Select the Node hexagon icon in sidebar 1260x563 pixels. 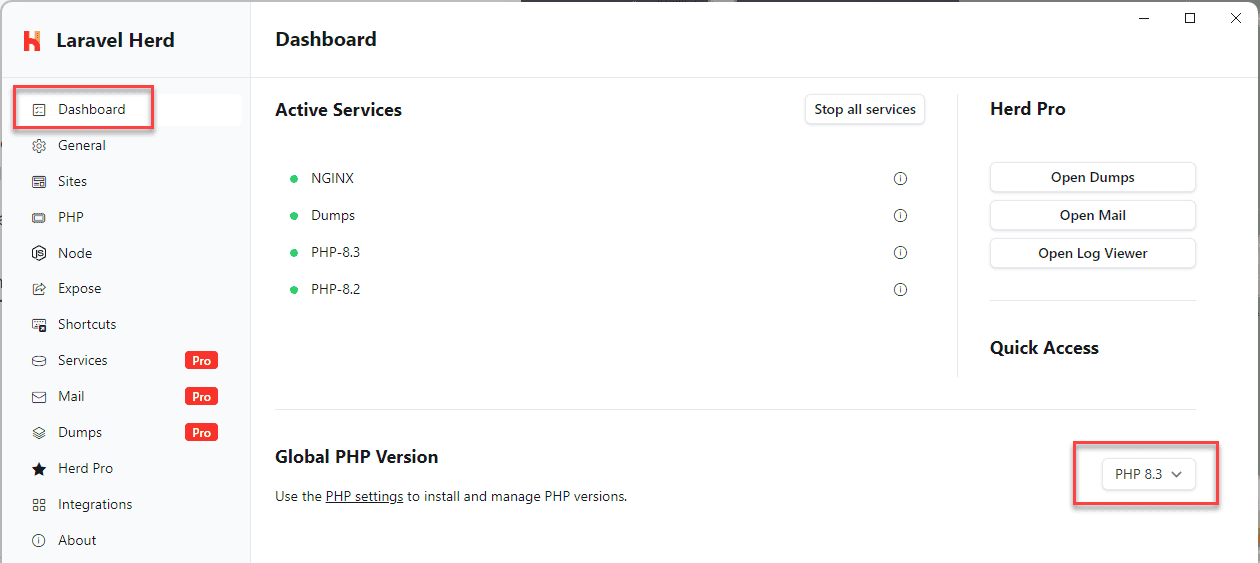tap(39, 254)
